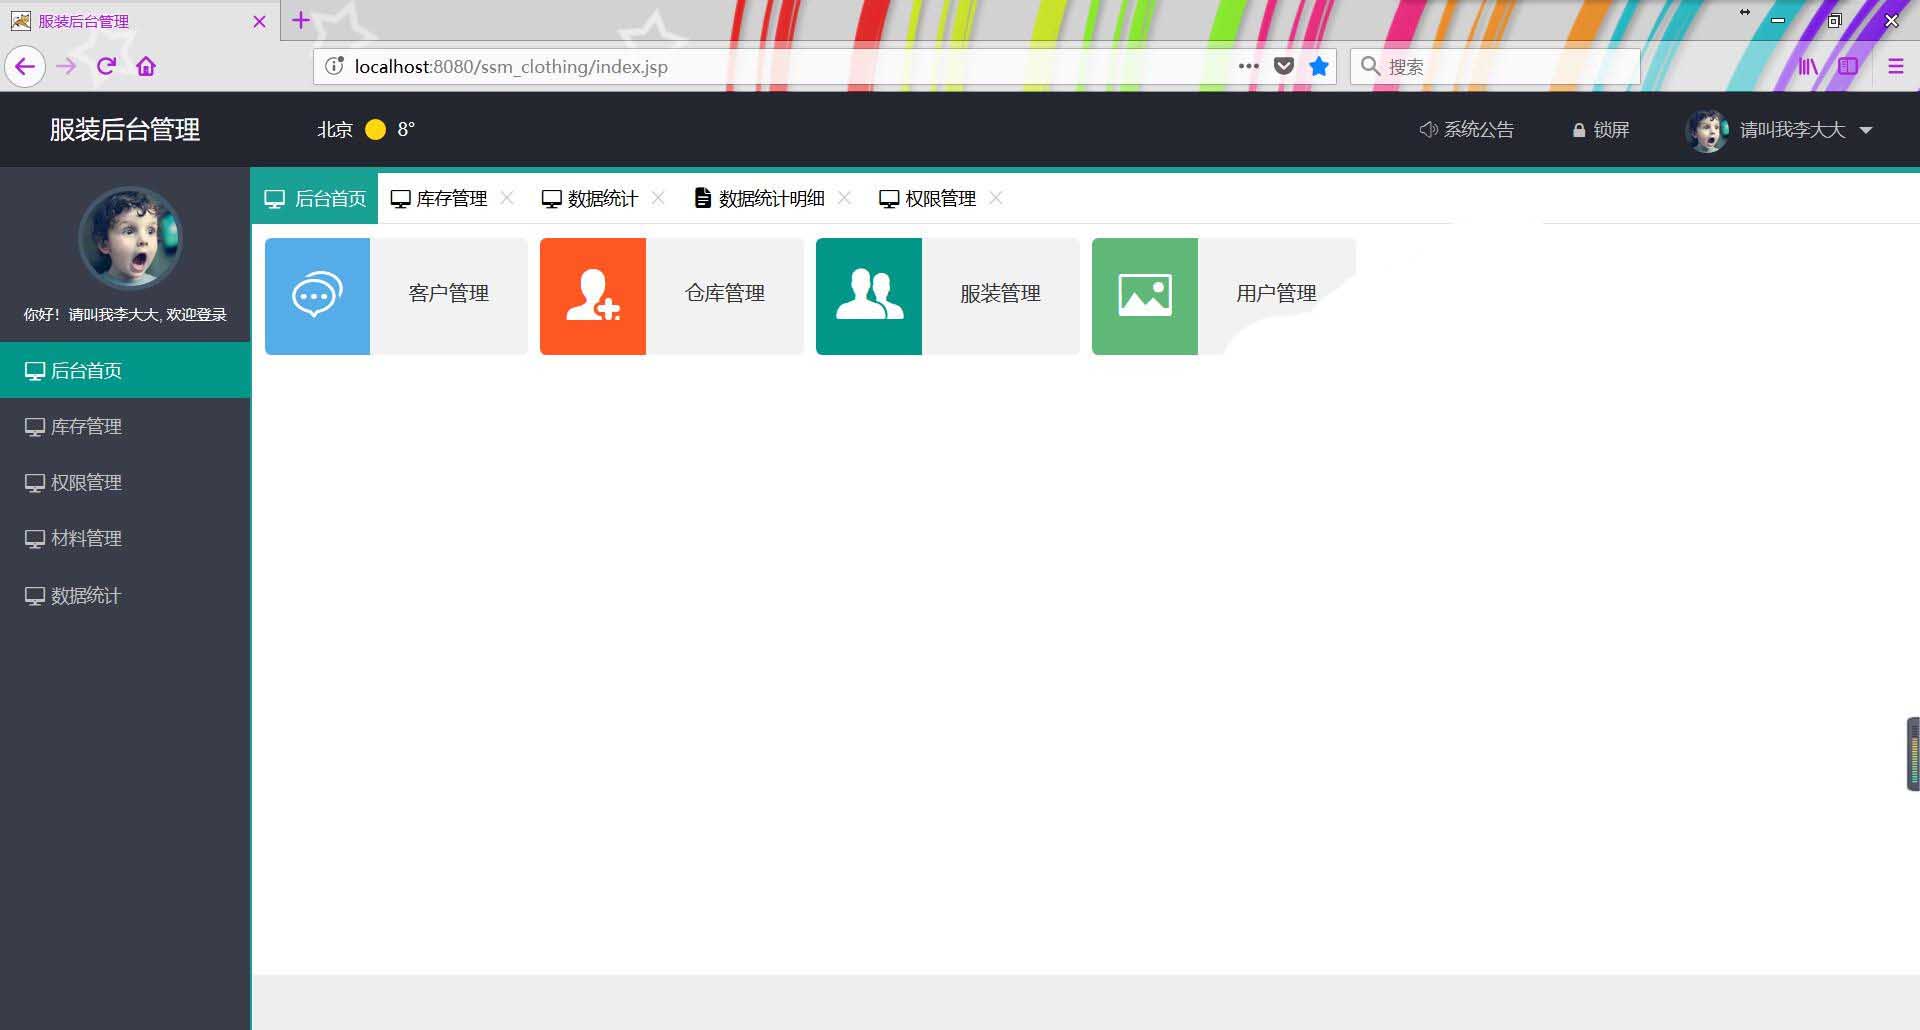
Task: Click the bookmark star icon in address bar
Action: click(1319, 67)
